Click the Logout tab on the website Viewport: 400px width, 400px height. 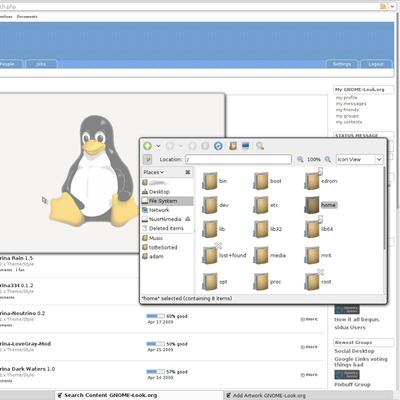(376, 64)
